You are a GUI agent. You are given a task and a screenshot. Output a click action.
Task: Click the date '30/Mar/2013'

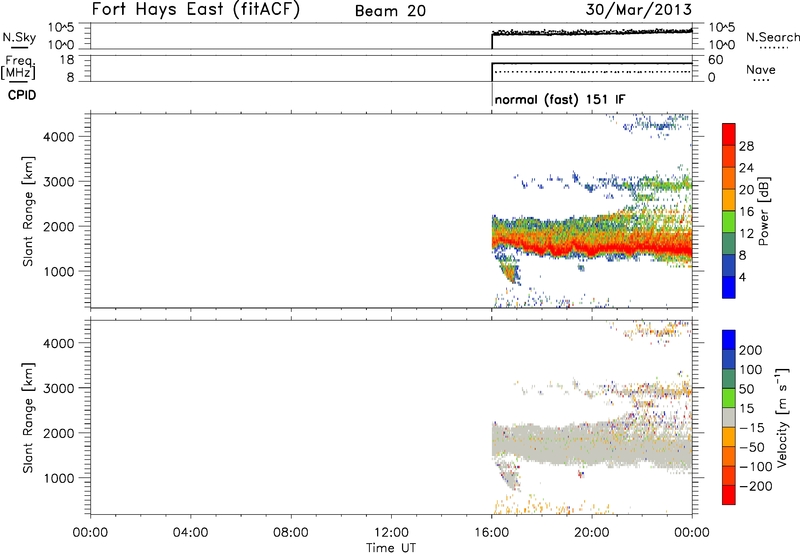pyautogui.click(x=638, y=9)
